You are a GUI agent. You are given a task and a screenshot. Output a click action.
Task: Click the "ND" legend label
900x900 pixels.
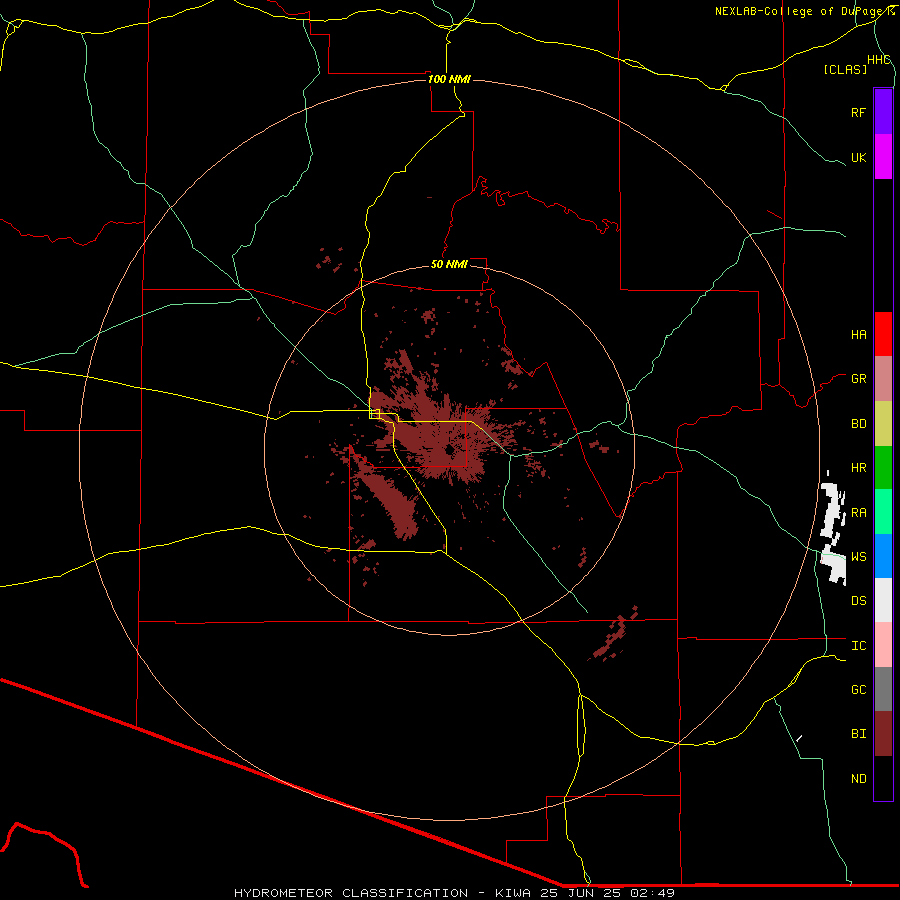click(x=859, y=779)
